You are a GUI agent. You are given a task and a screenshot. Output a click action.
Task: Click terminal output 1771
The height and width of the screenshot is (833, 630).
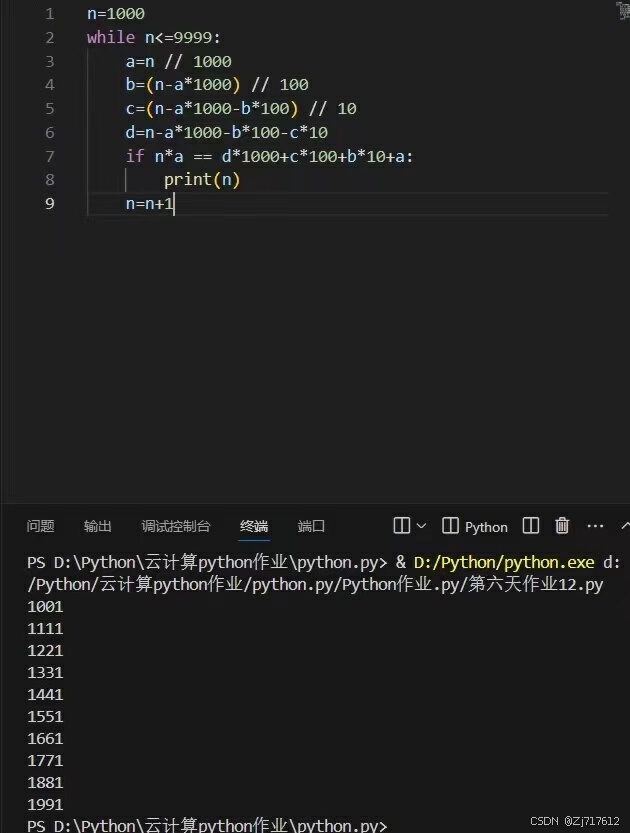click(x=45, y=761)
